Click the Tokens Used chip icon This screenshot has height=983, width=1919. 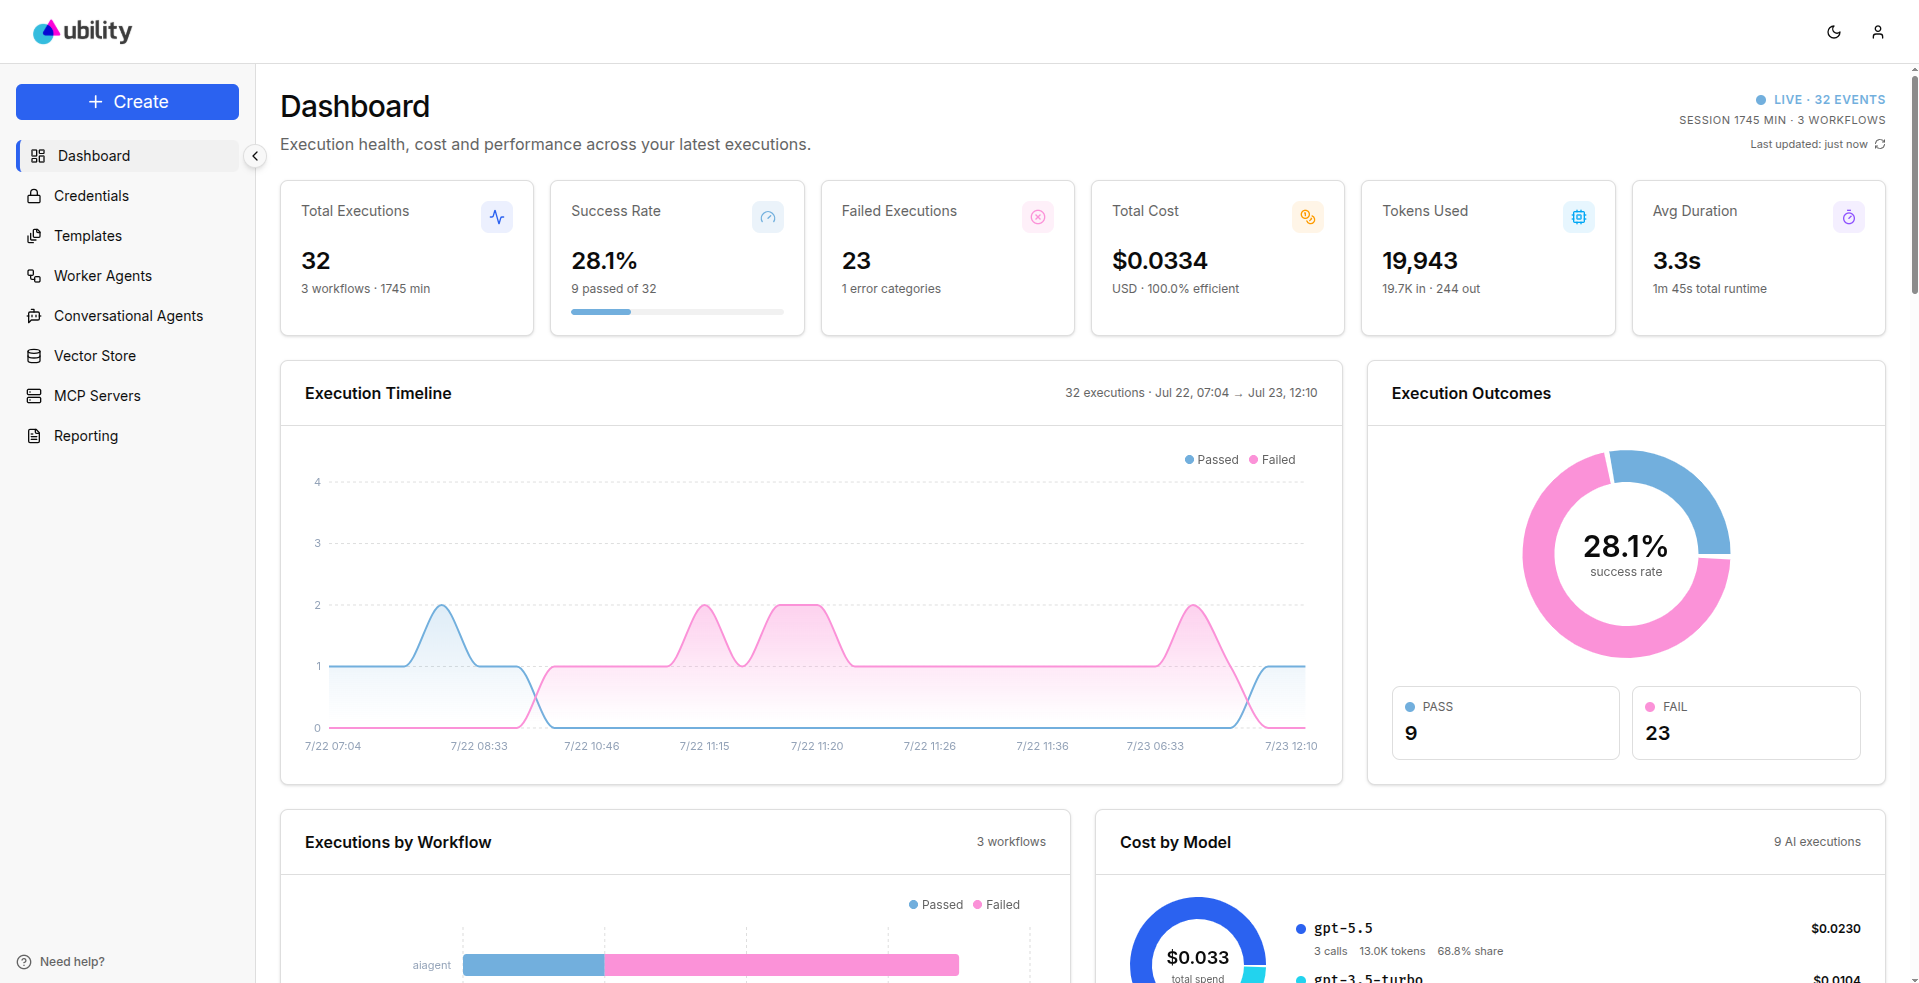[1579, 217]
